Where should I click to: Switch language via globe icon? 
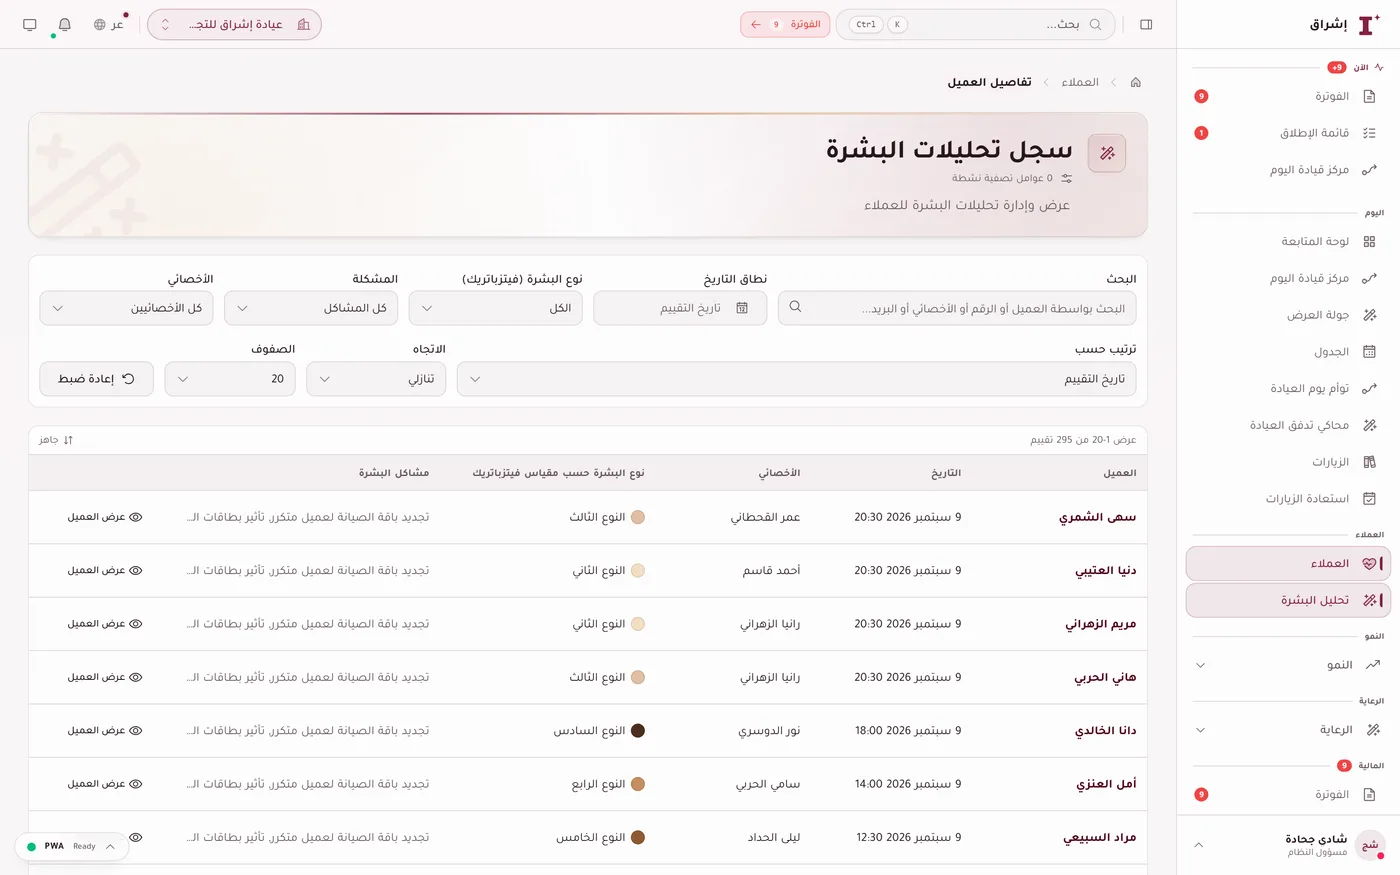(108, 24)
